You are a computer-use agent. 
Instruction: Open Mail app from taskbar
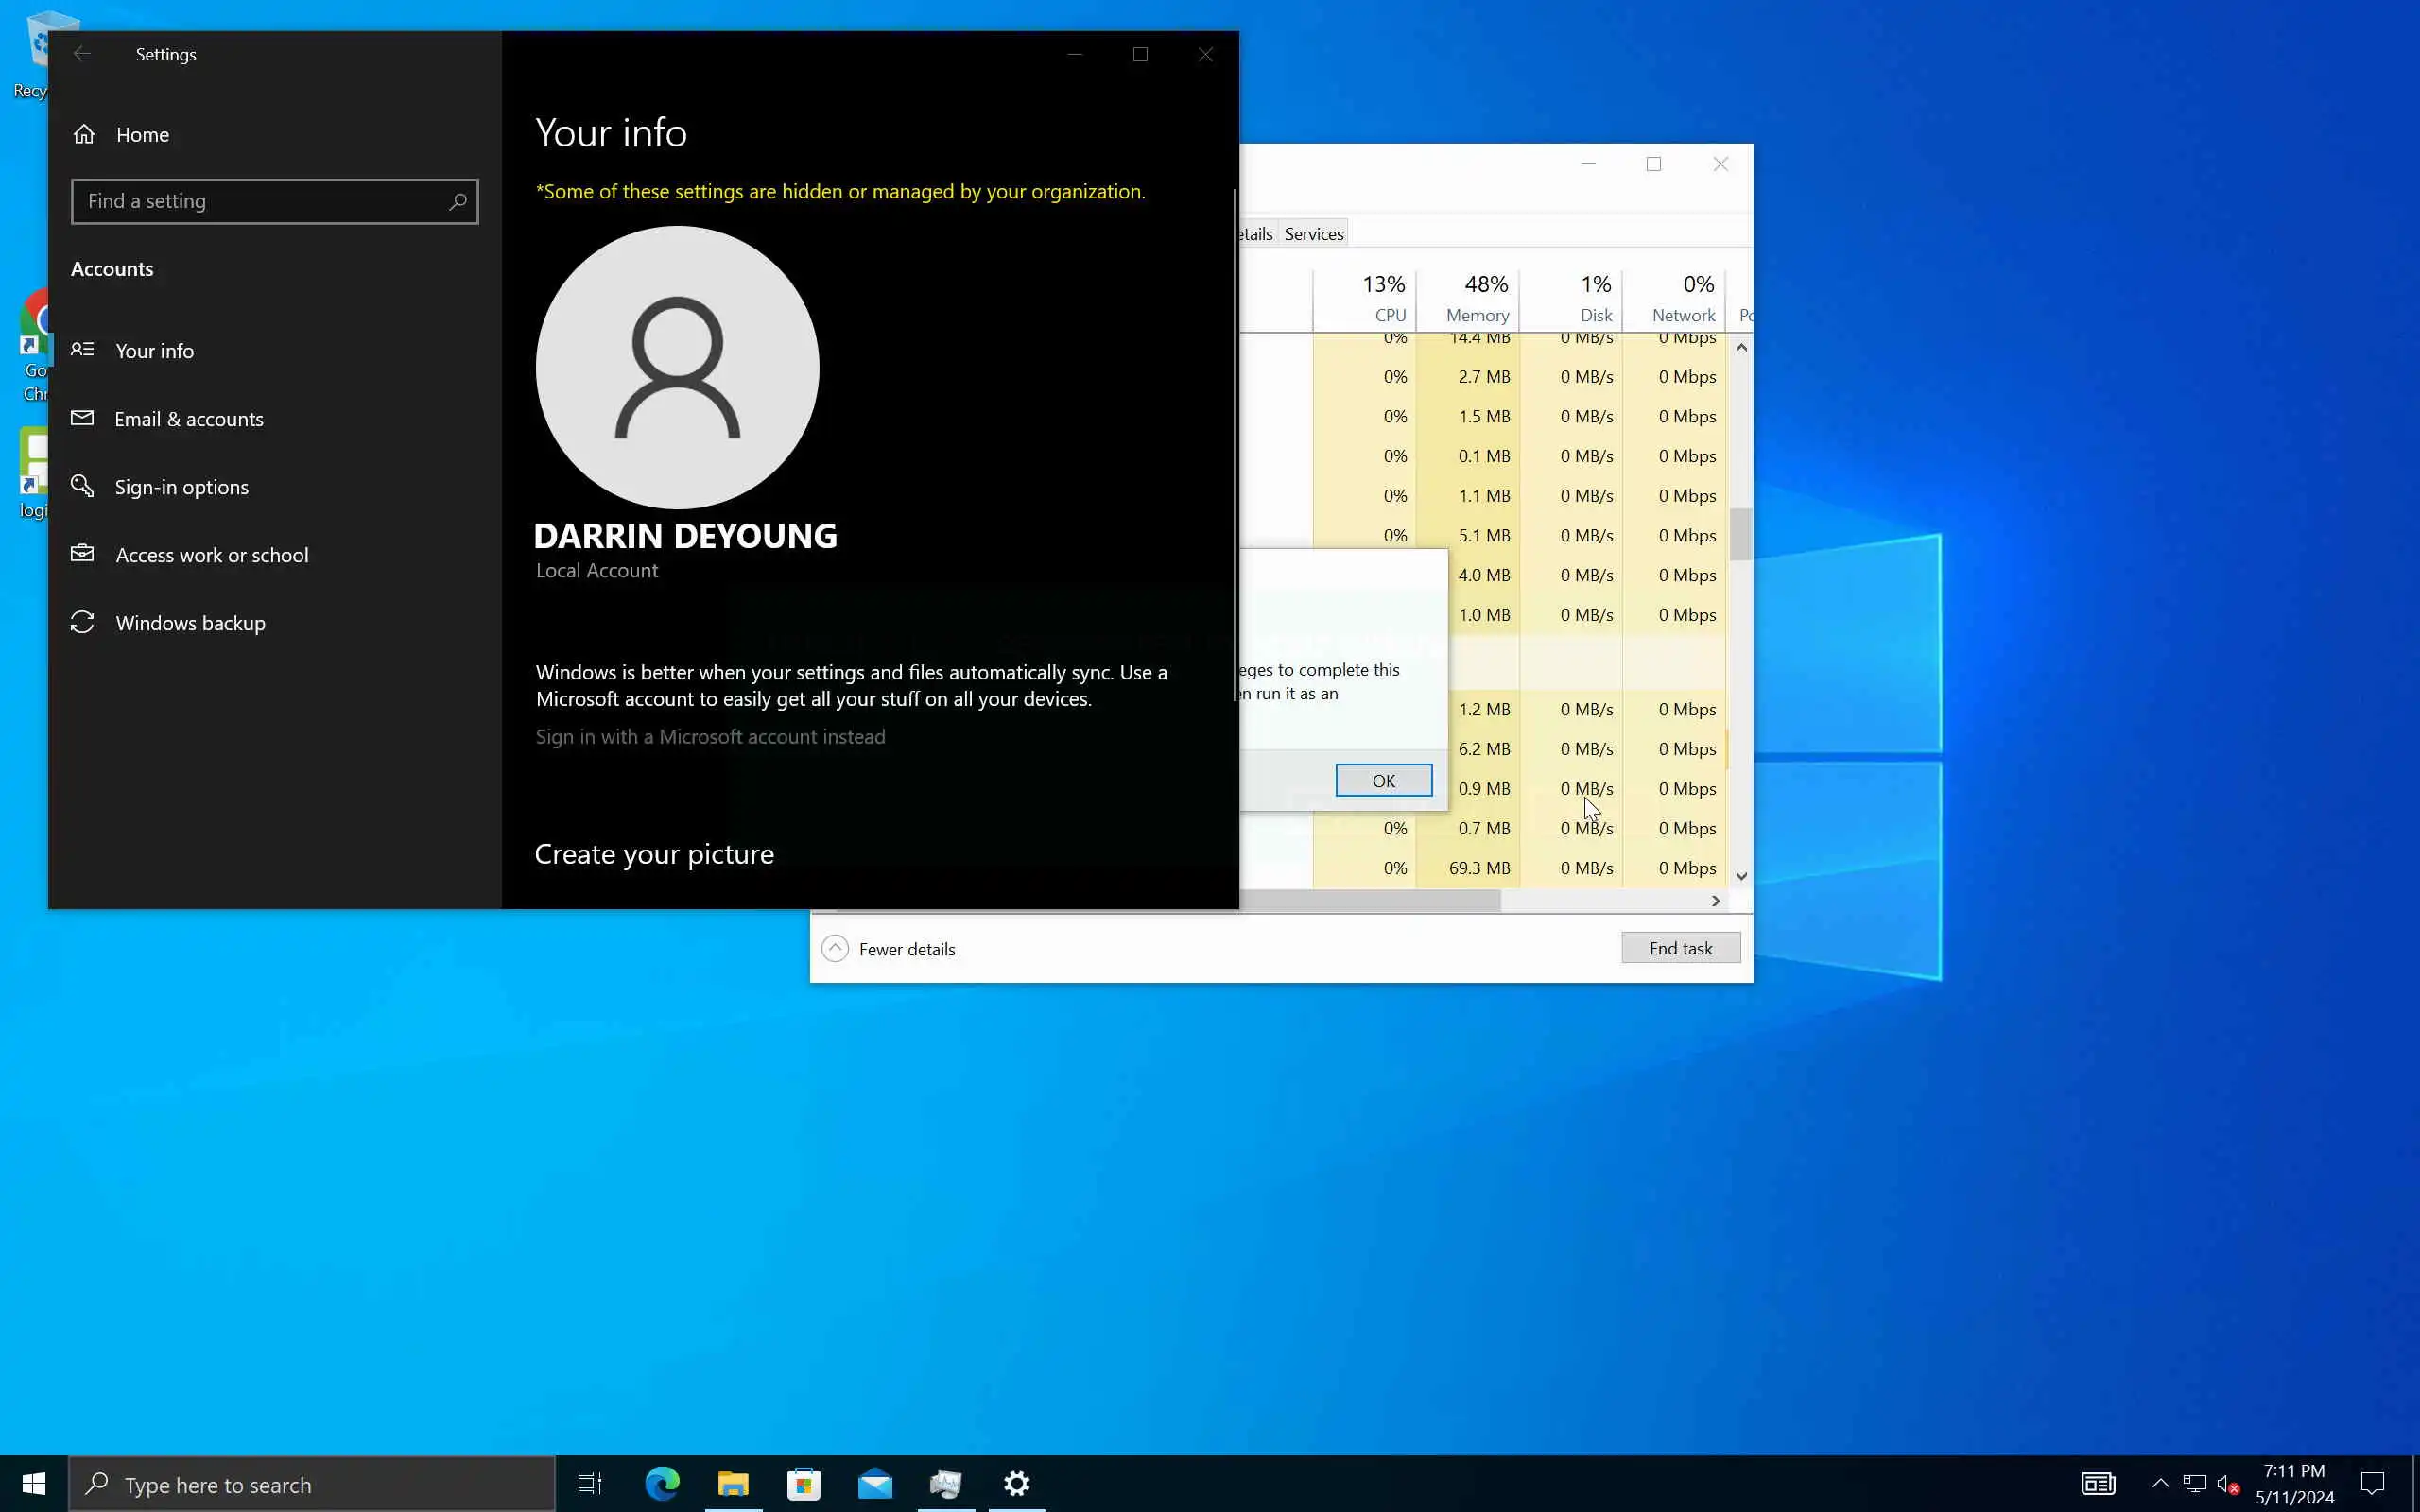(875, 1484)
